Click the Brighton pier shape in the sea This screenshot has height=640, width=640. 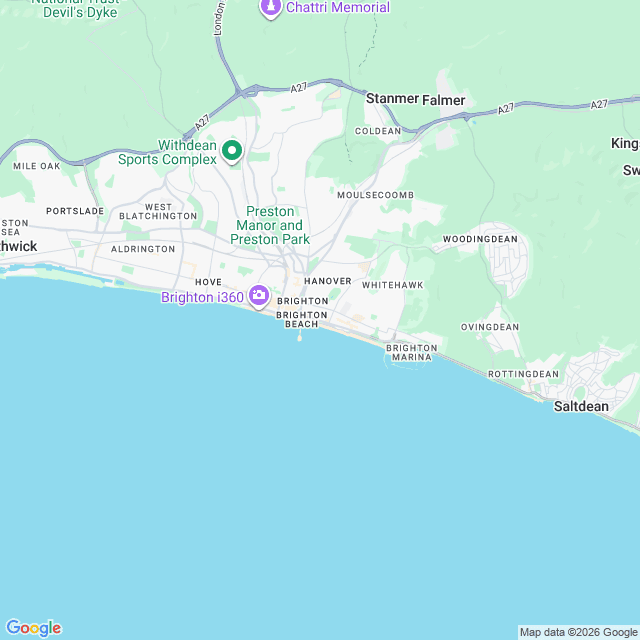(x=300, y=336)
